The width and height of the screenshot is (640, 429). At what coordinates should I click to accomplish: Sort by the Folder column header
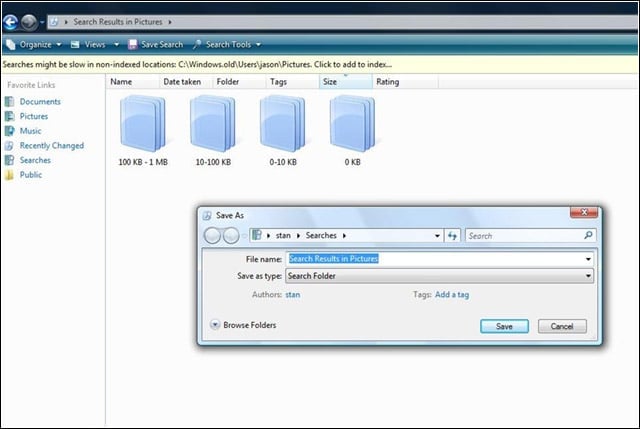click(239, 82)
